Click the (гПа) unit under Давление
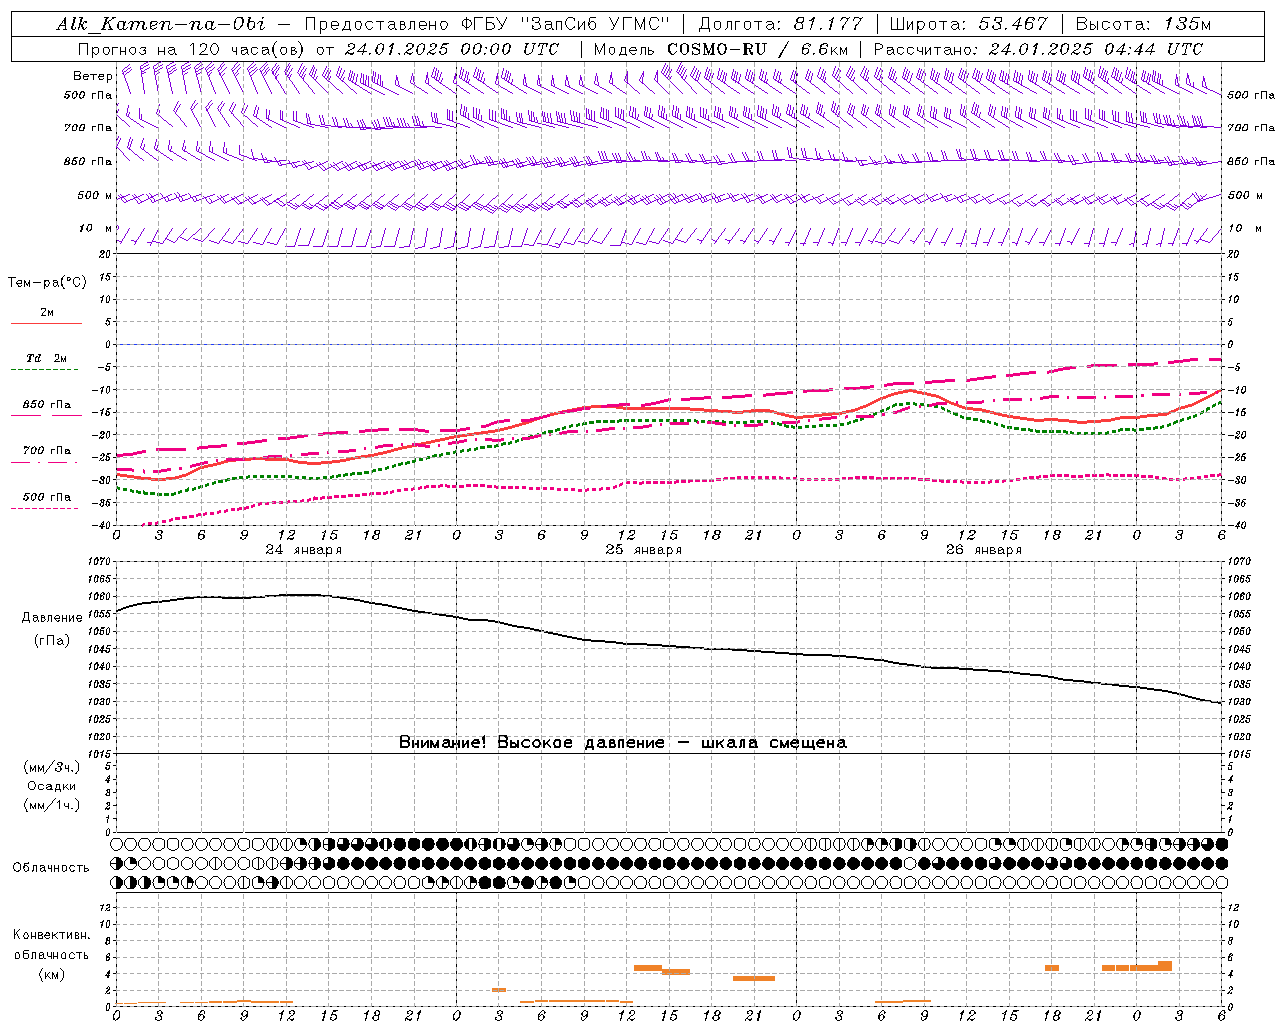This screenshot has height=1024, width=1280. pos(52,640)
